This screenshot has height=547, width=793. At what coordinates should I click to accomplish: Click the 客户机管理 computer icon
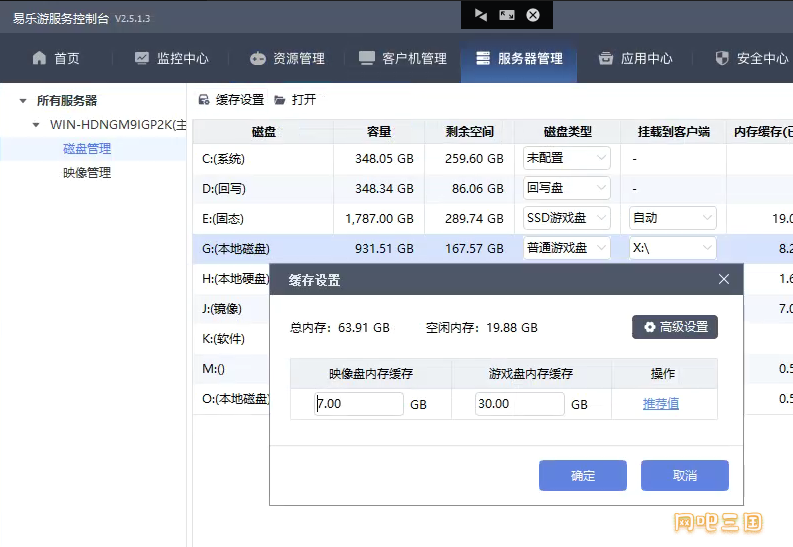(367, 58)
